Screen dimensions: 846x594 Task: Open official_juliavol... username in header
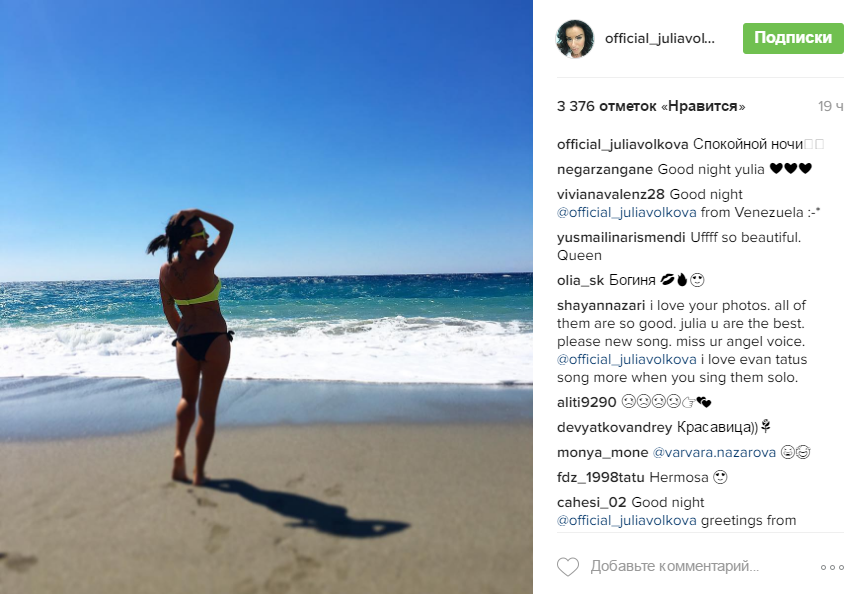659,38
